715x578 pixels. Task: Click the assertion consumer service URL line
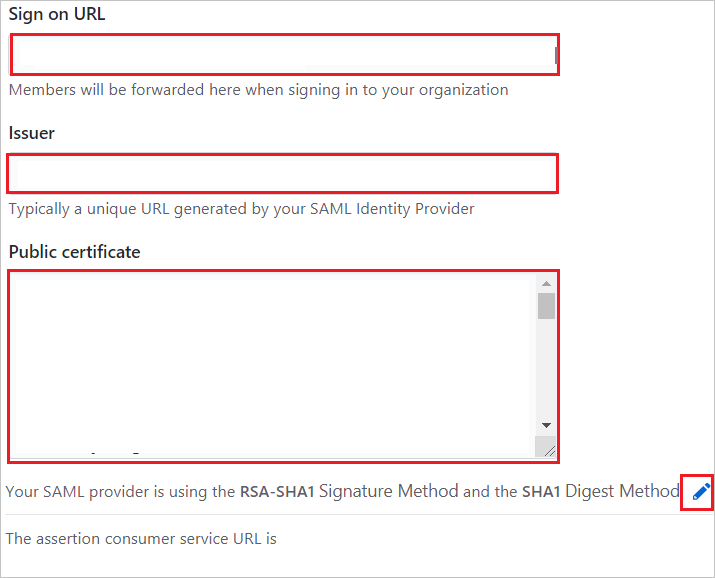tap(141, 538)
